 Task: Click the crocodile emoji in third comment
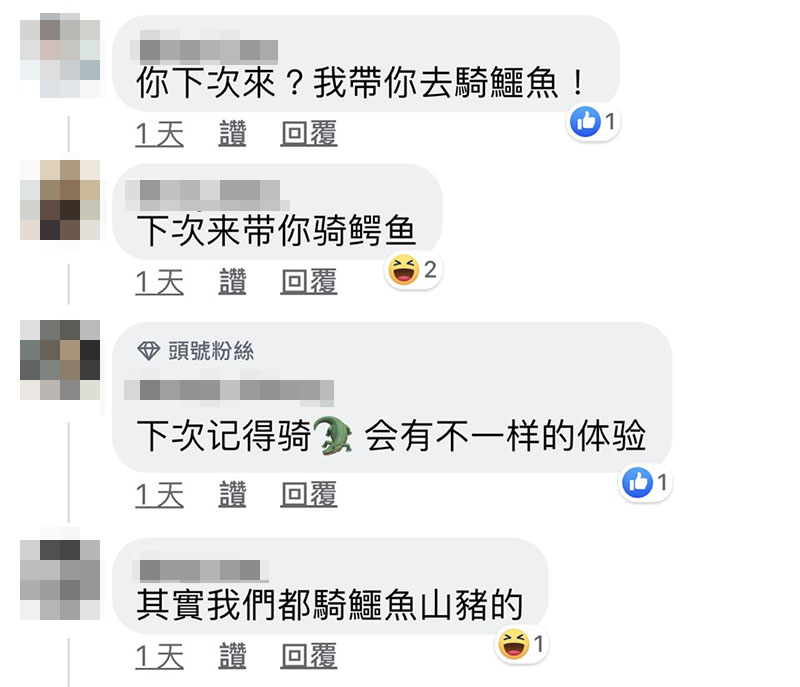point(332,436)
